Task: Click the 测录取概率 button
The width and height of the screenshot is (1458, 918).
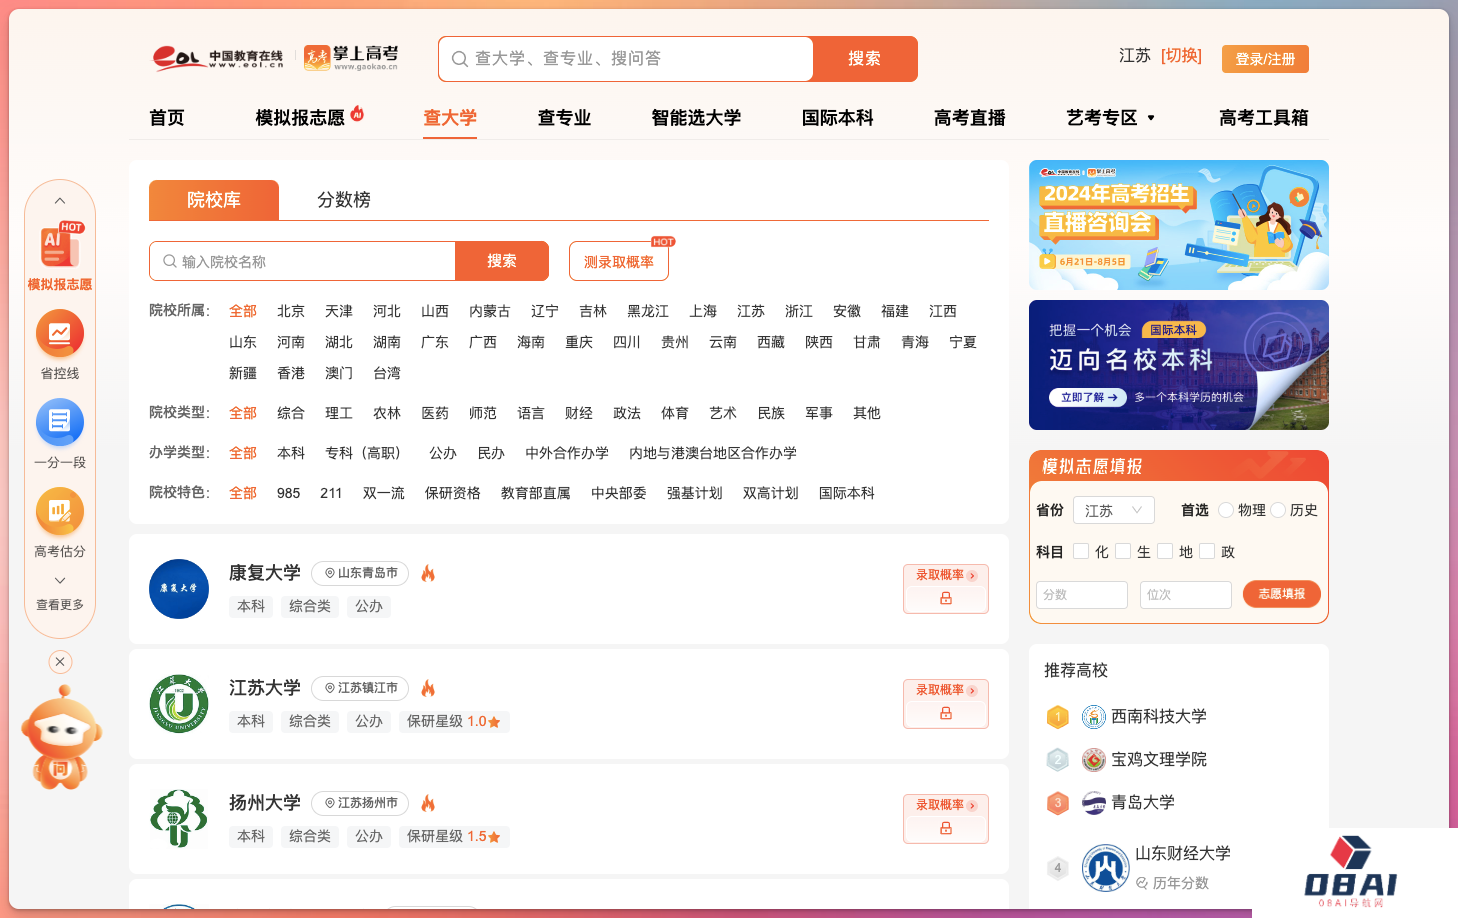Action: pos(619,262)
